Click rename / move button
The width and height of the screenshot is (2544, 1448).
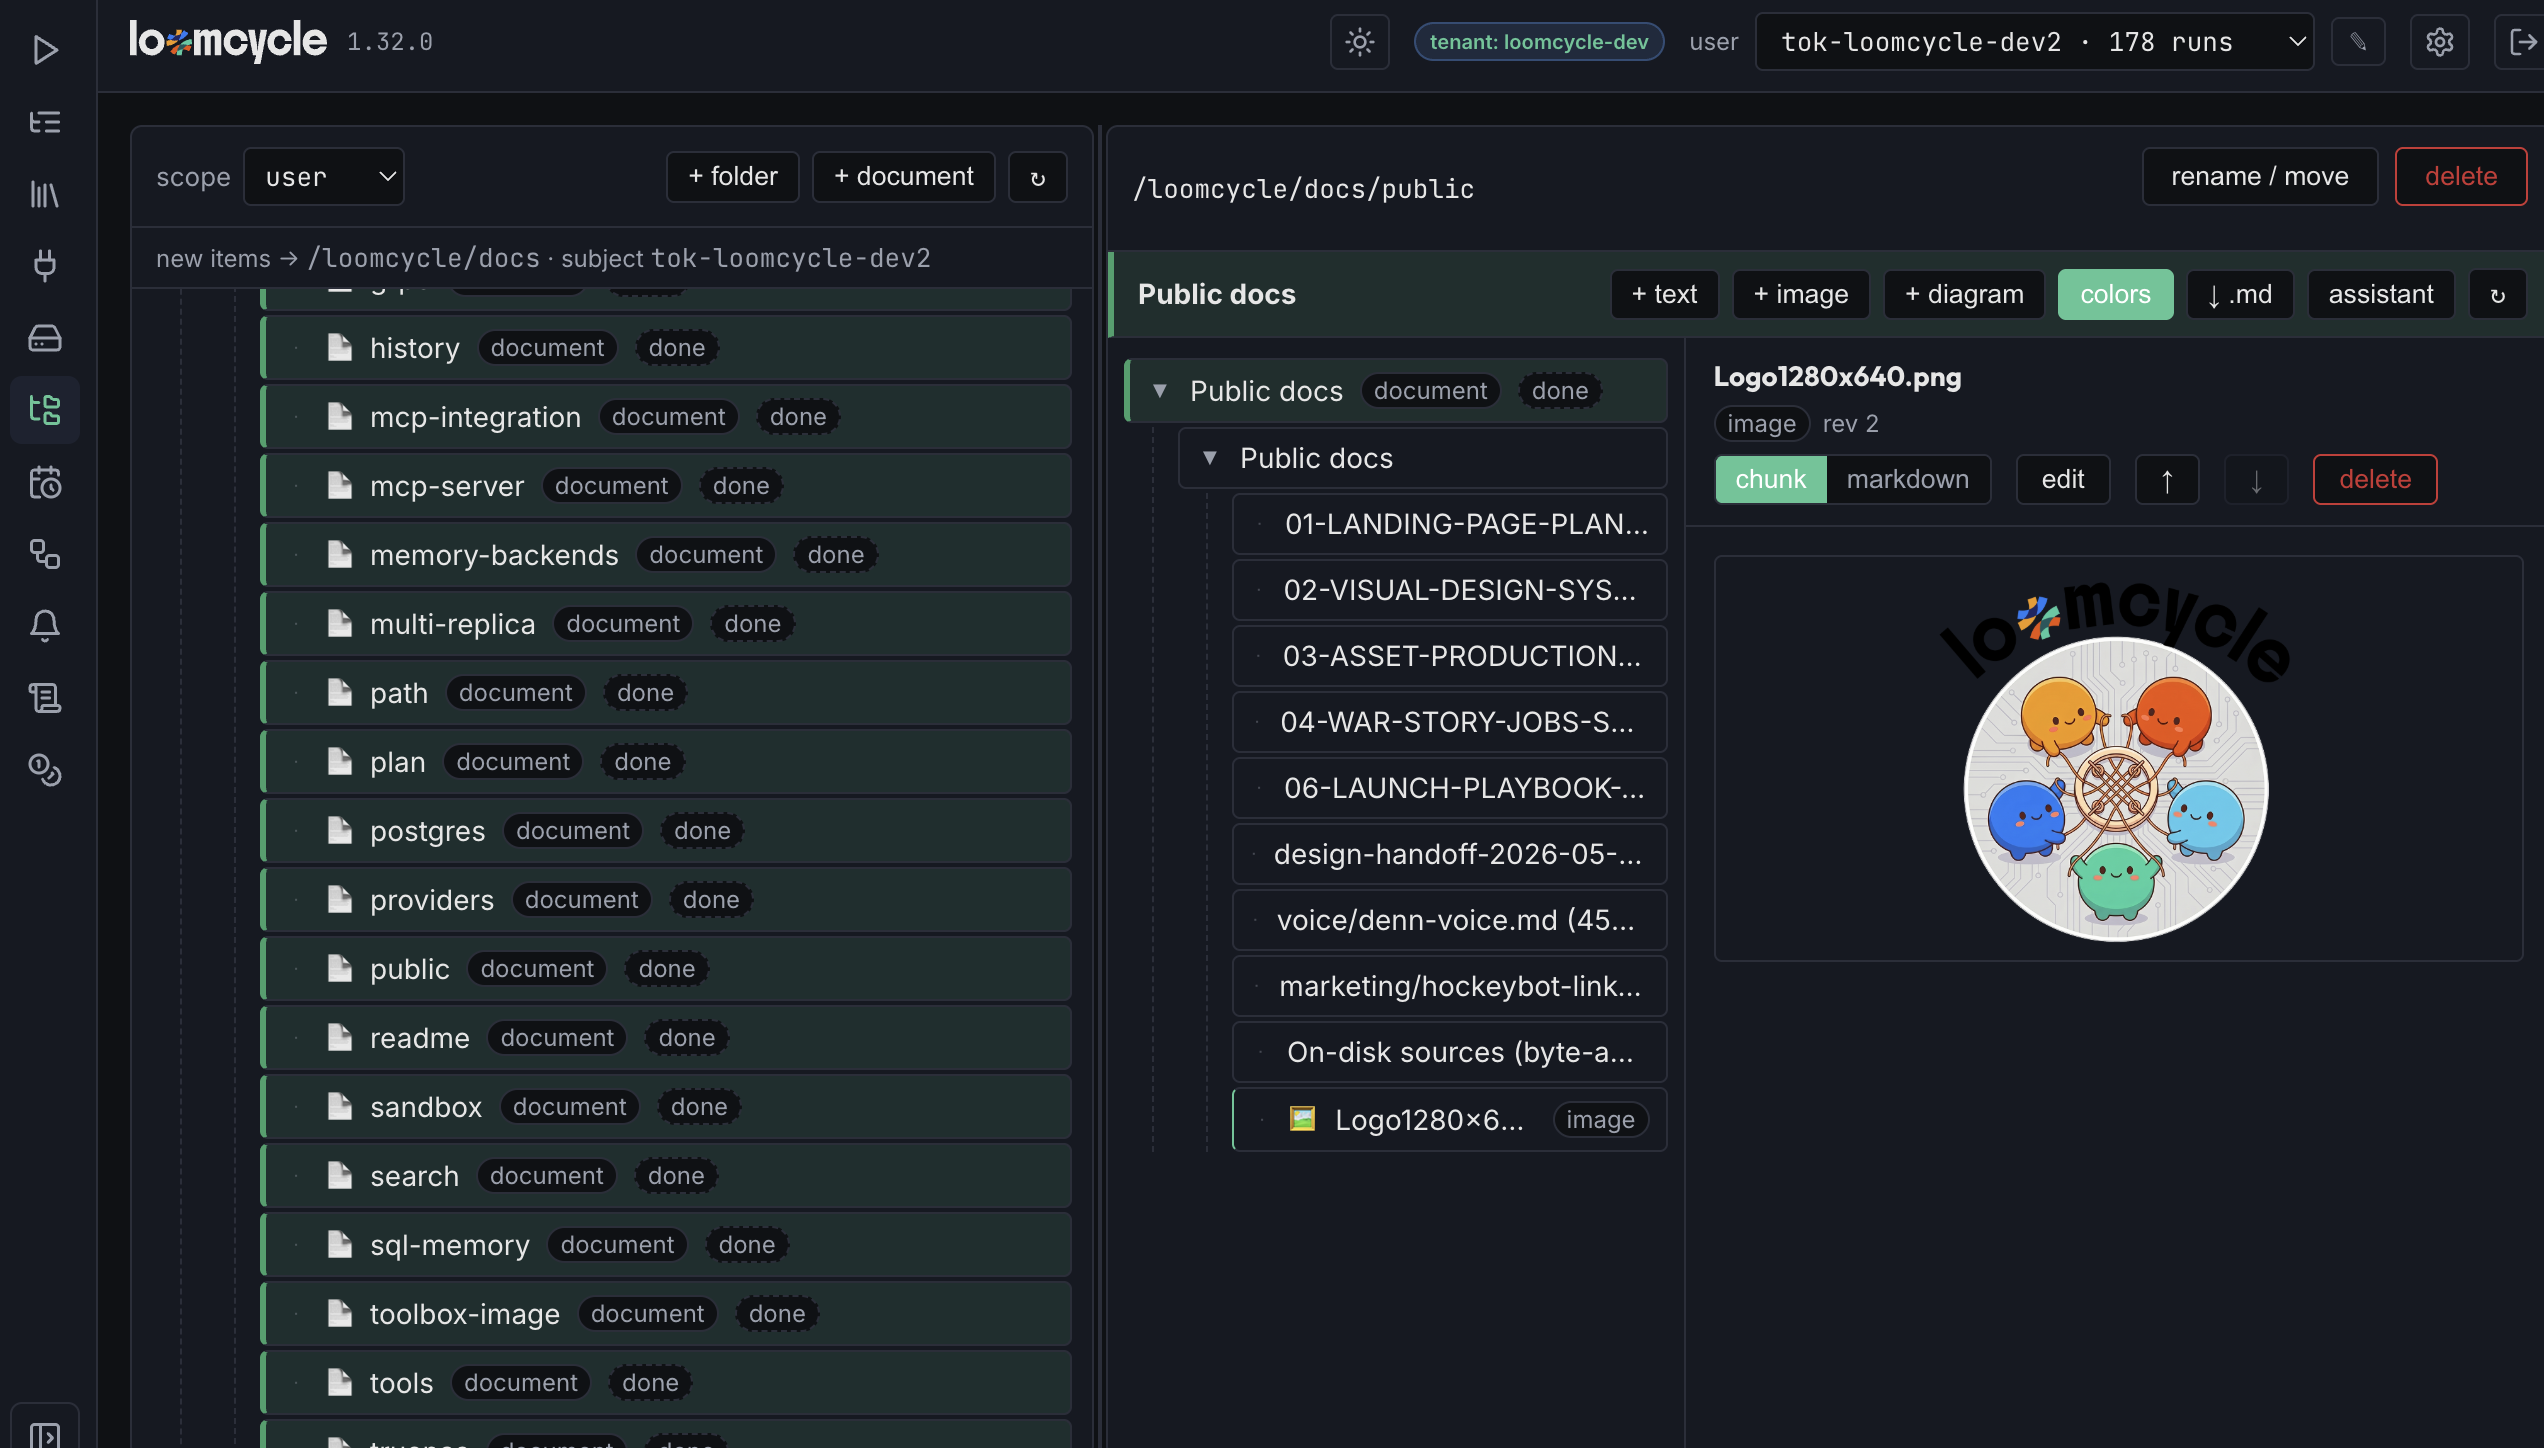coord(2260,177)
